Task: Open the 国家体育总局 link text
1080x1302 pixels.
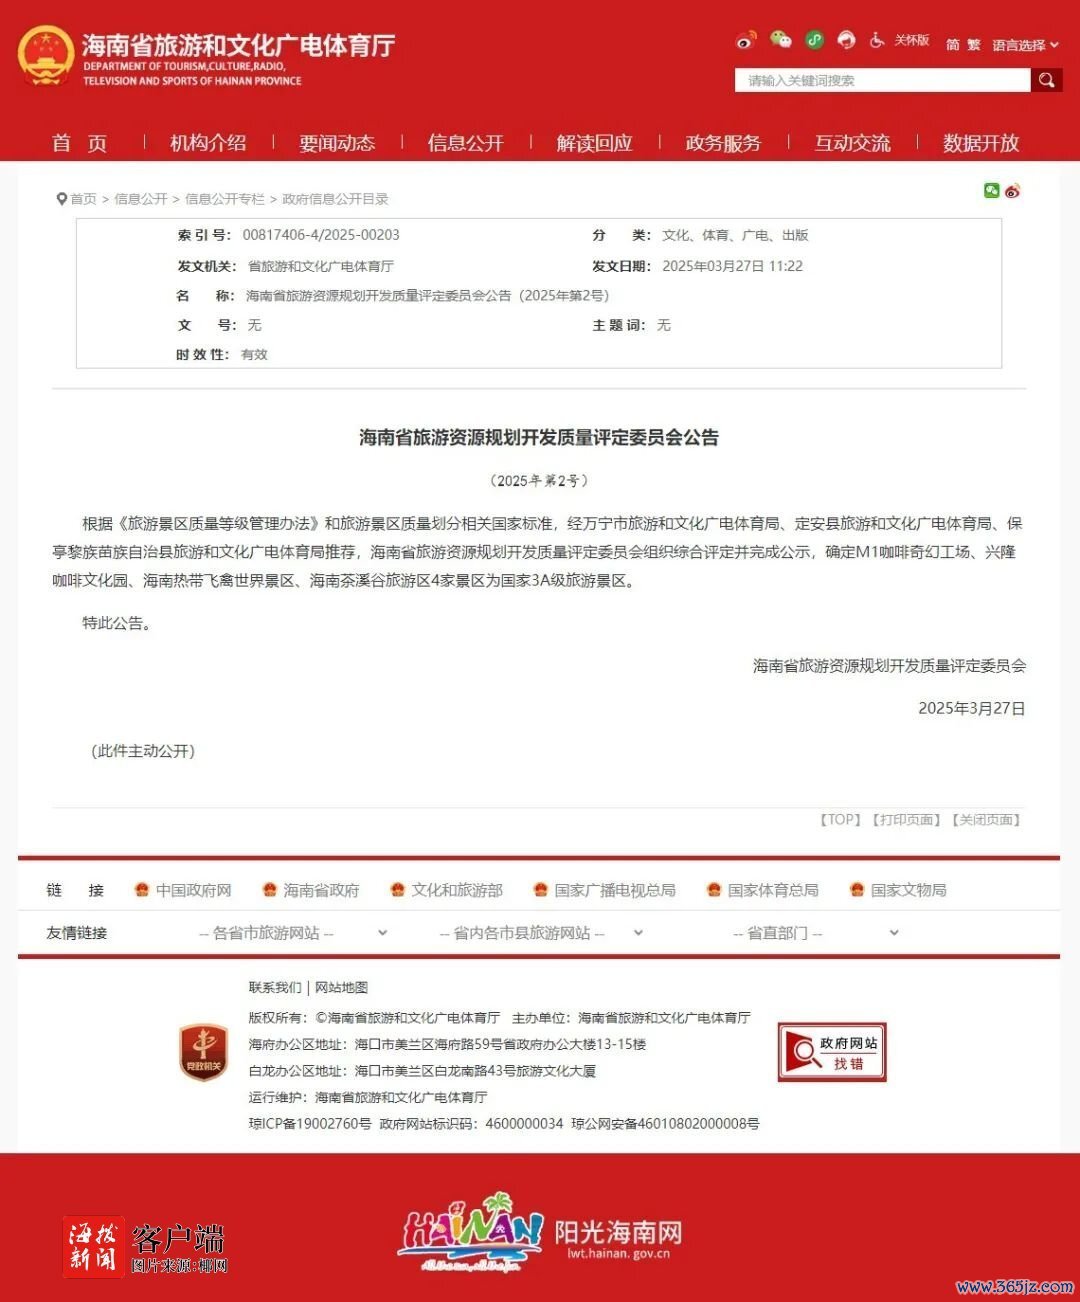Action: (773, 890)
